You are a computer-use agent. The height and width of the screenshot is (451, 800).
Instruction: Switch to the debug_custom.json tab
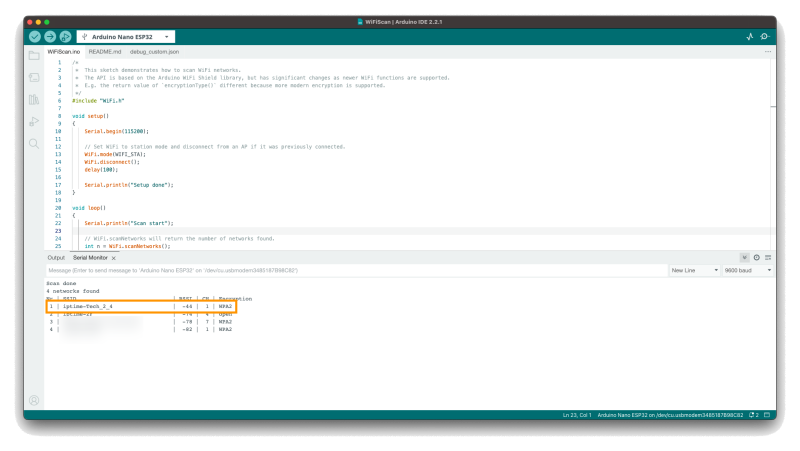pos(154,52)
